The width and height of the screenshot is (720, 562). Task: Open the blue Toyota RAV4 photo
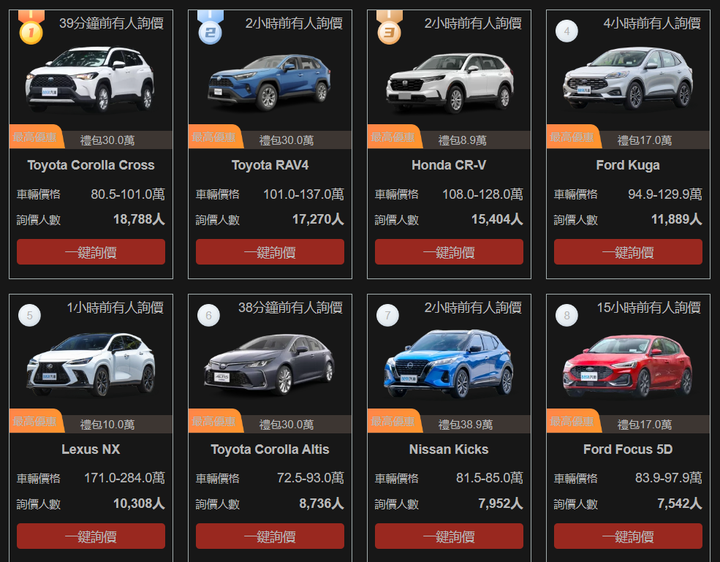[269, 82]
